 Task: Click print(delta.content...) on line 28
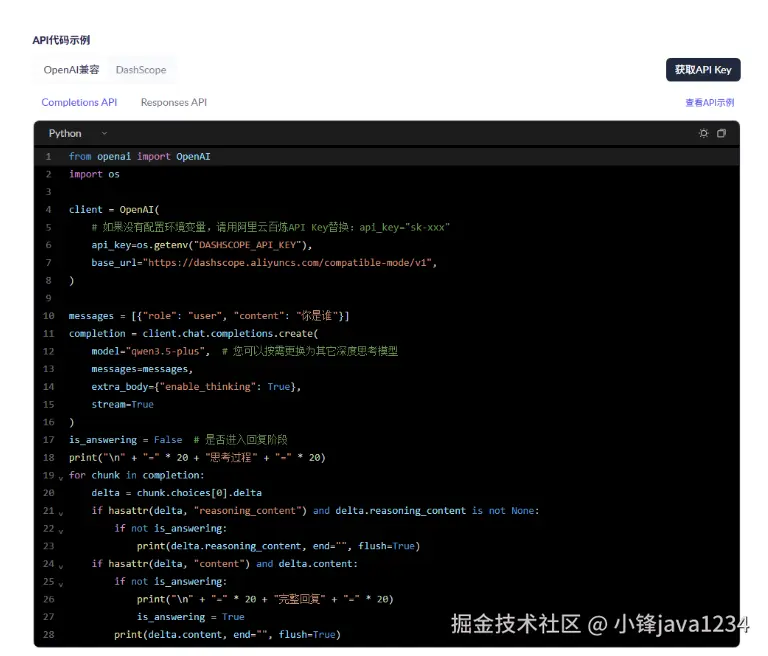pyautogui.click(x=227, y=634)
